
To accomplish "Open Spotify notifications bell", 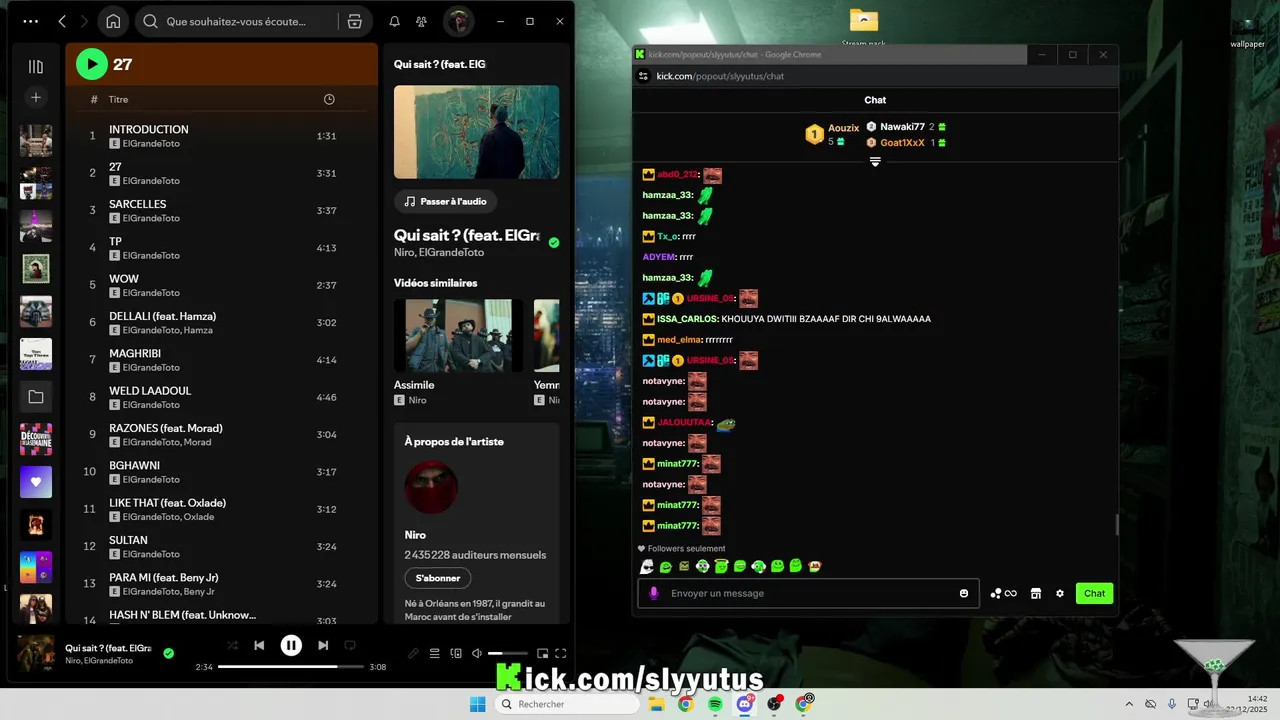I will coord(394,21).
